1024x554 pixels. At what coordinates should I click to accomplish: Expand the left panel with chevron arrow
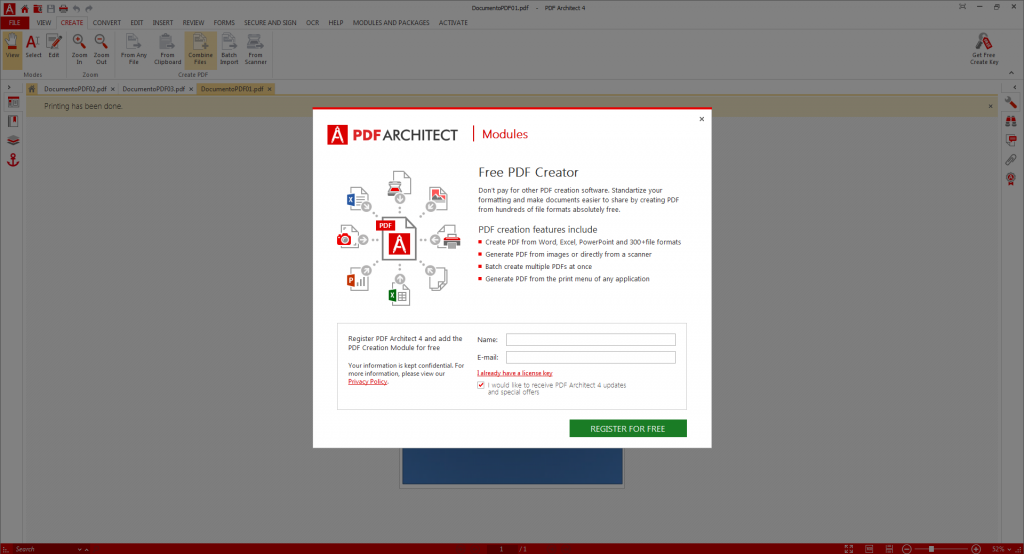pos(9,87)
